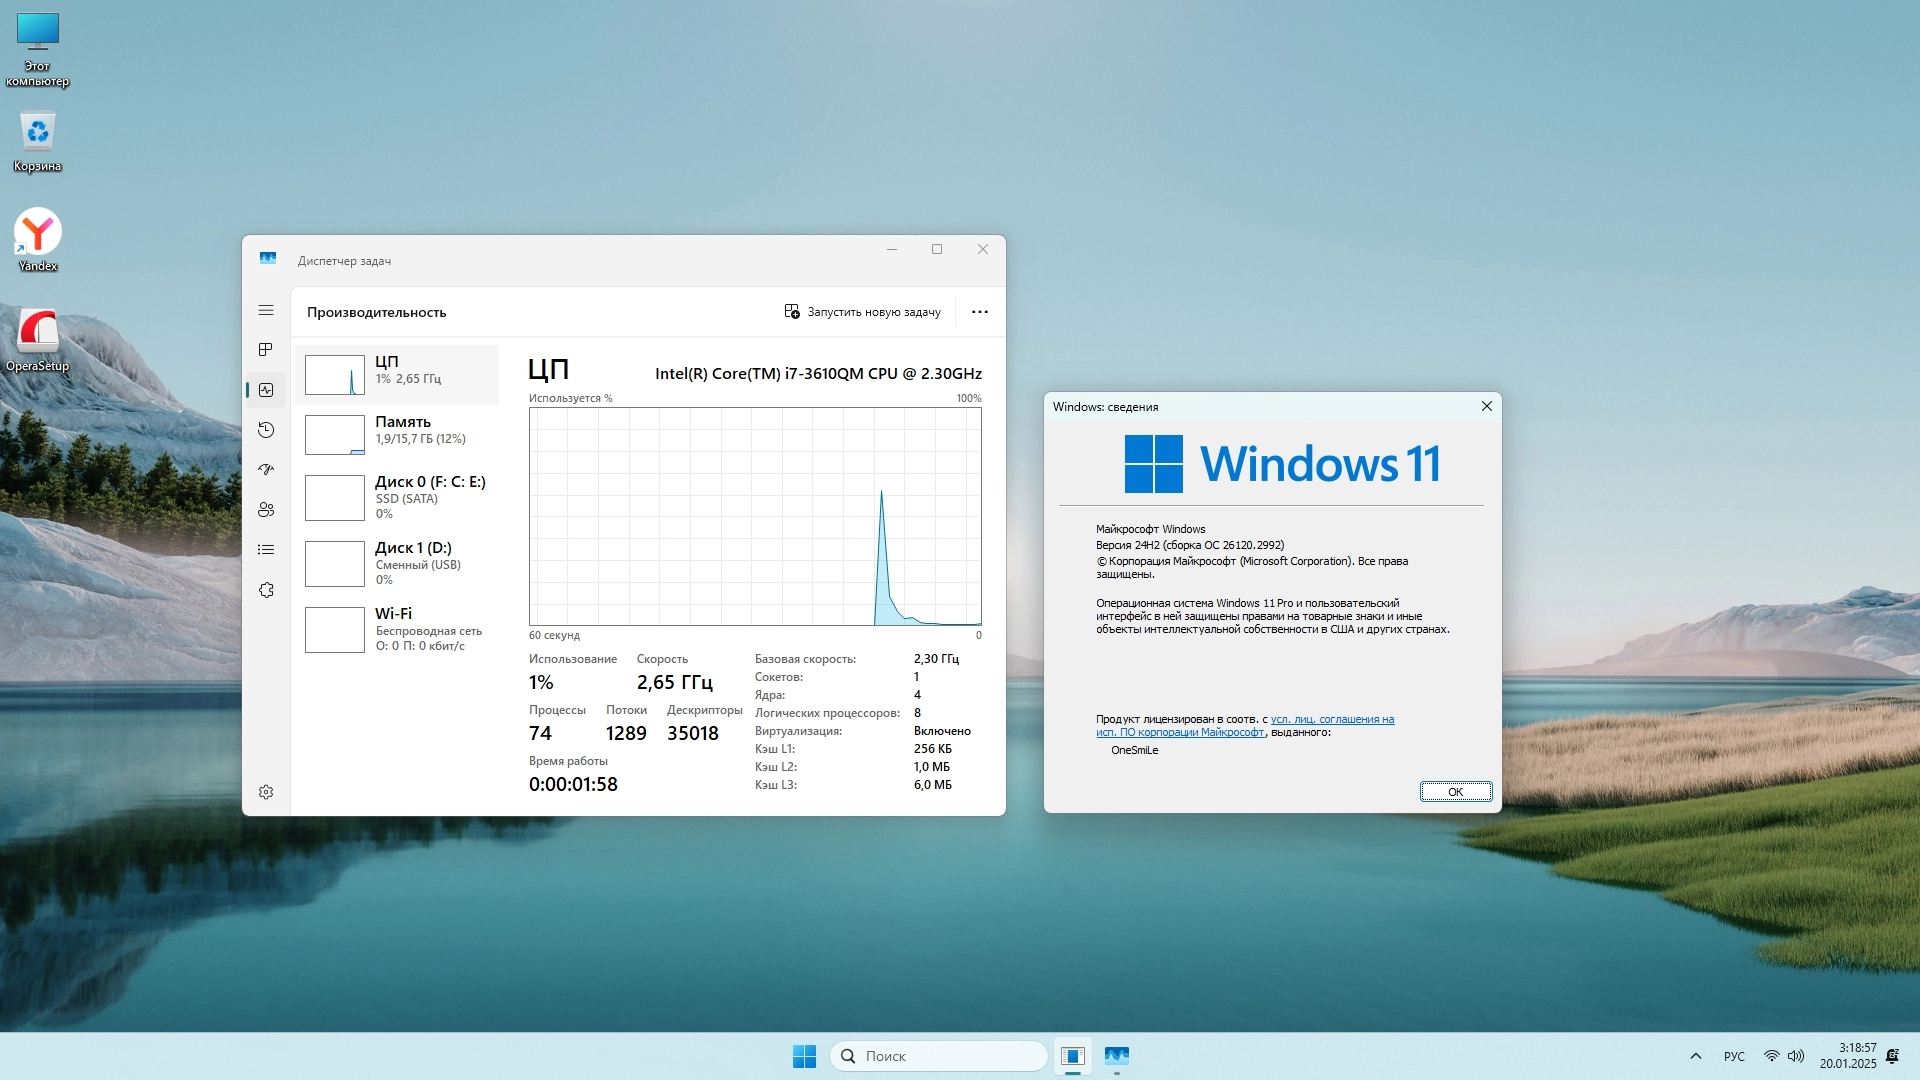Open Microsoft software license terms link
The image size is (1920, 1080).
[x=1331, y=719]
